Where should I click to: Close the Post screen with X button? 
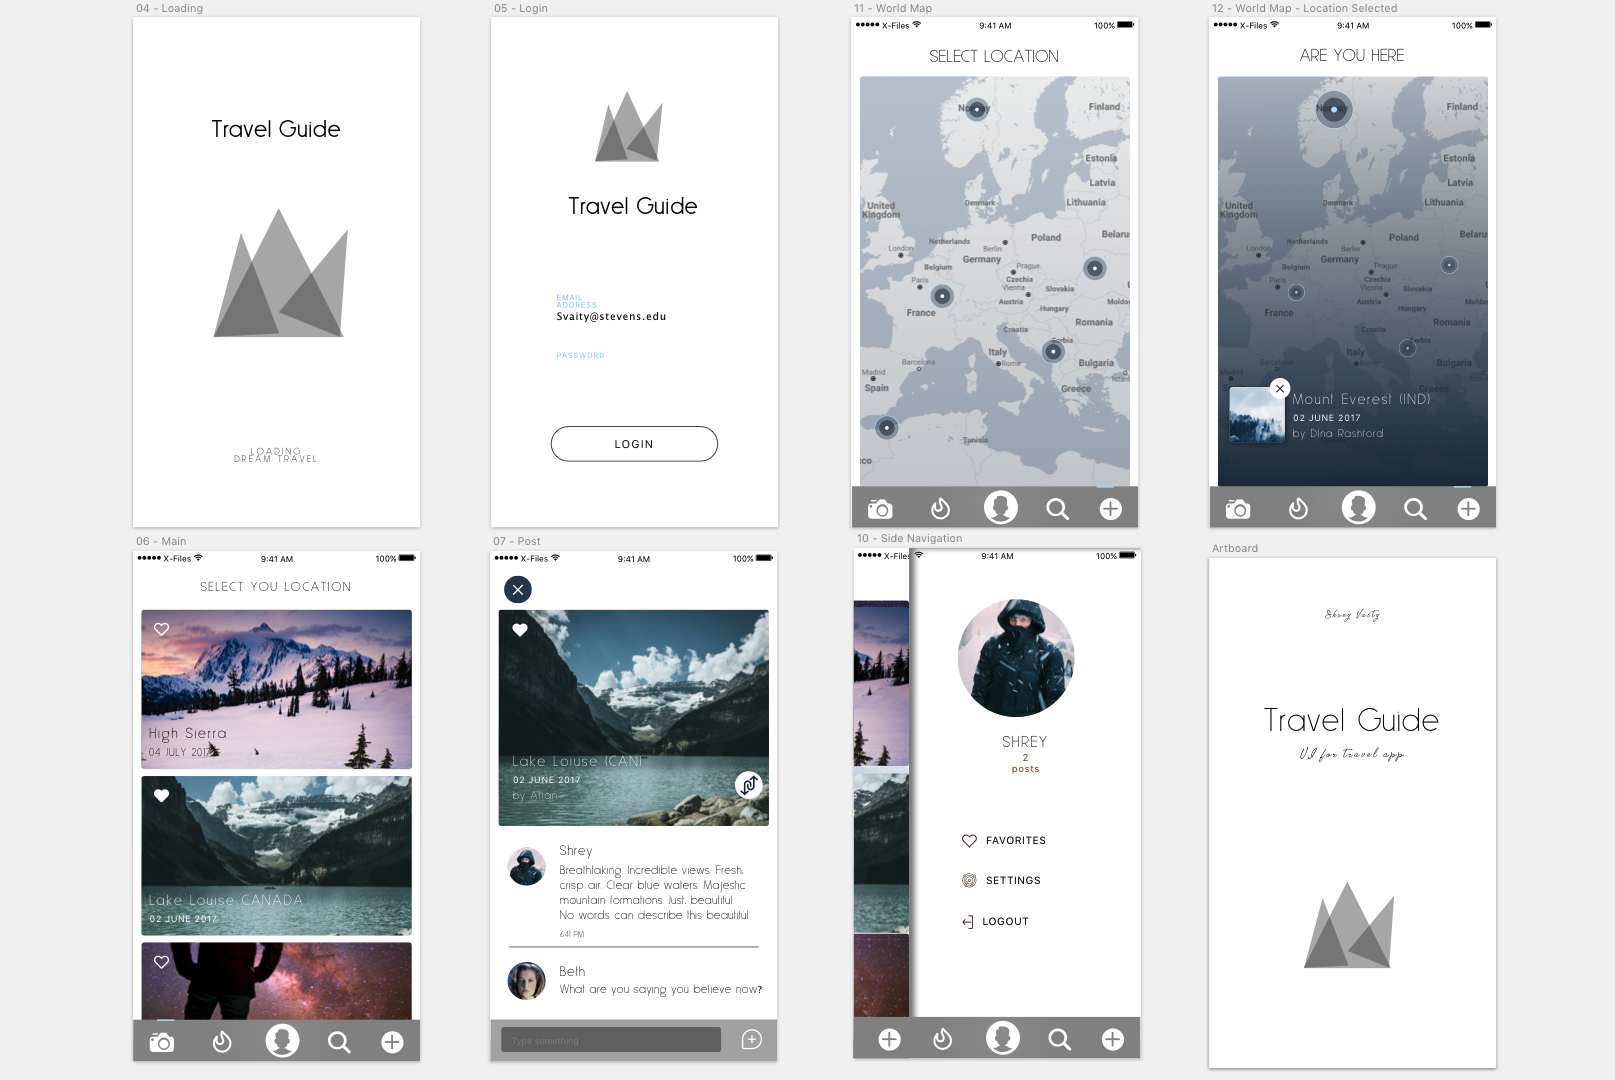click(x=518, y=590)
